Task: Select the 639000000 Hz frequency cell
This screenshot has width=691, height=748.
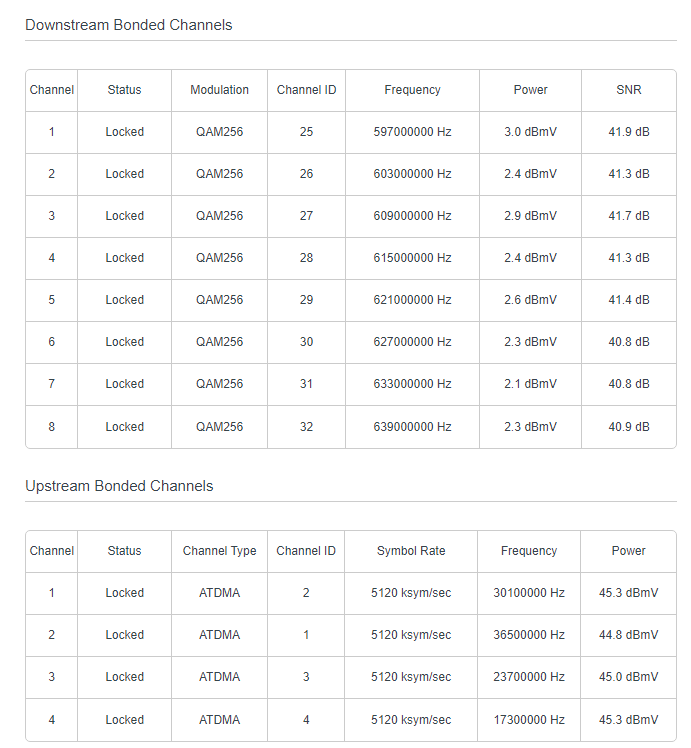Action: (x=412, y=427)
